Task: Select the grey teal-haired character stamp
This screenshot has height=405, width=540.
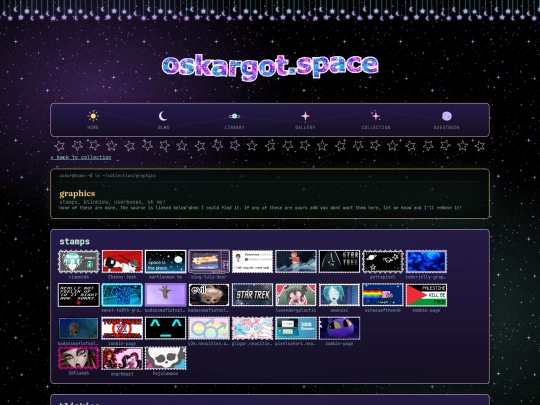Action: point(79,262)
